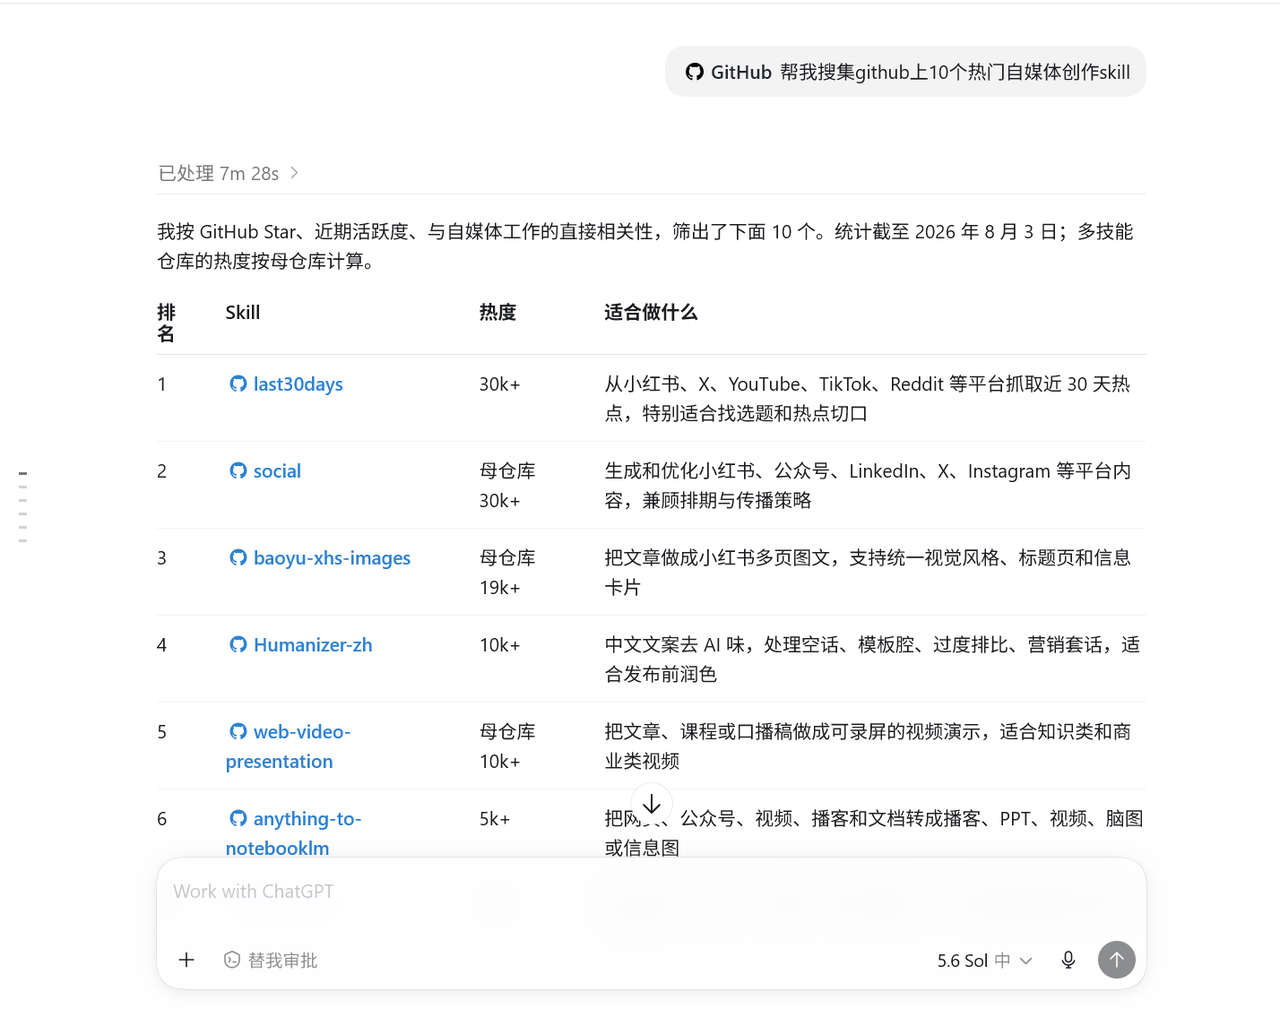
Task: Click the GitHub icon in the user message
Action: (694, 72)
